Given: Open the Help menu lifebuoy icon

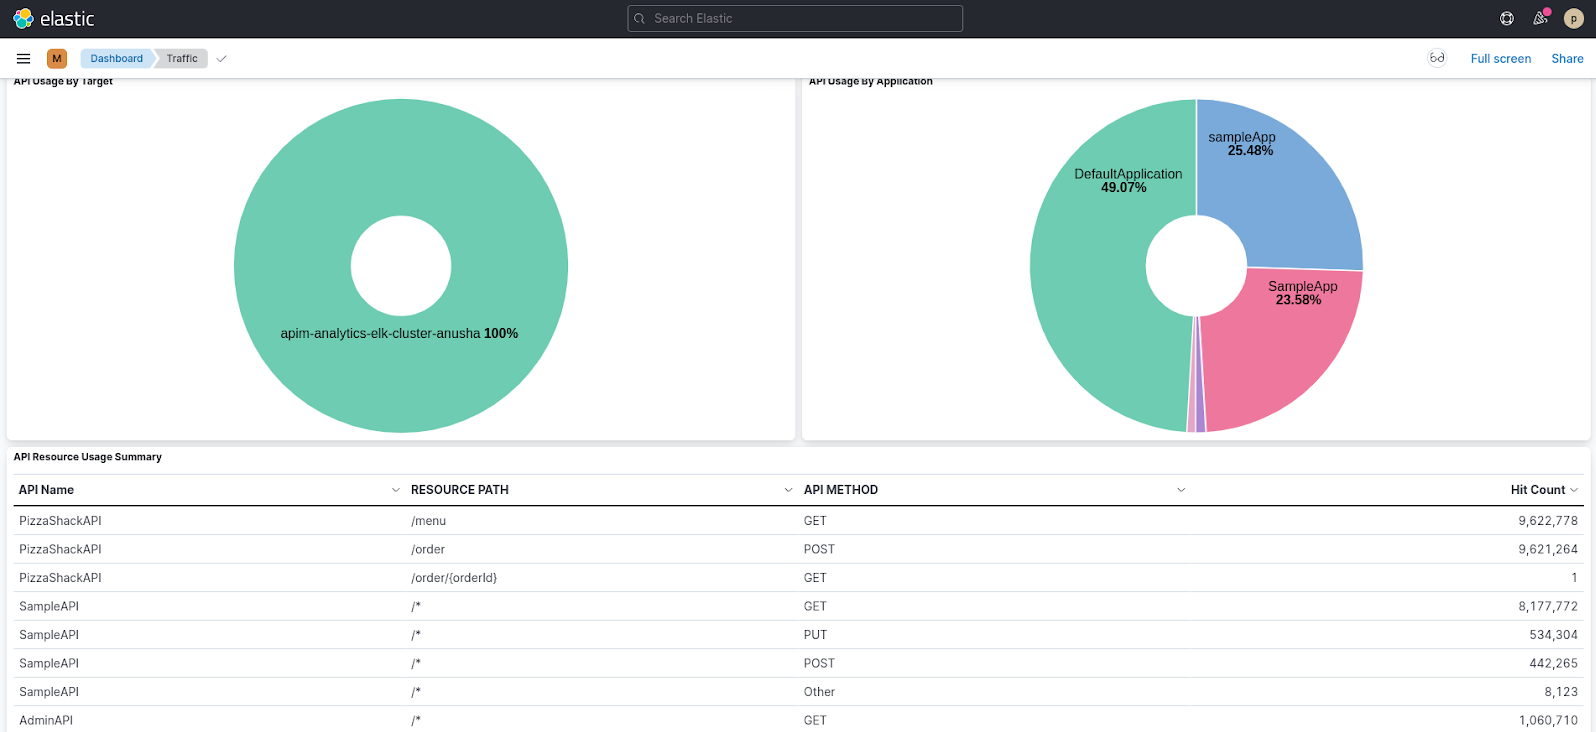Looking at the screenshot, I should pos(1507,19).
